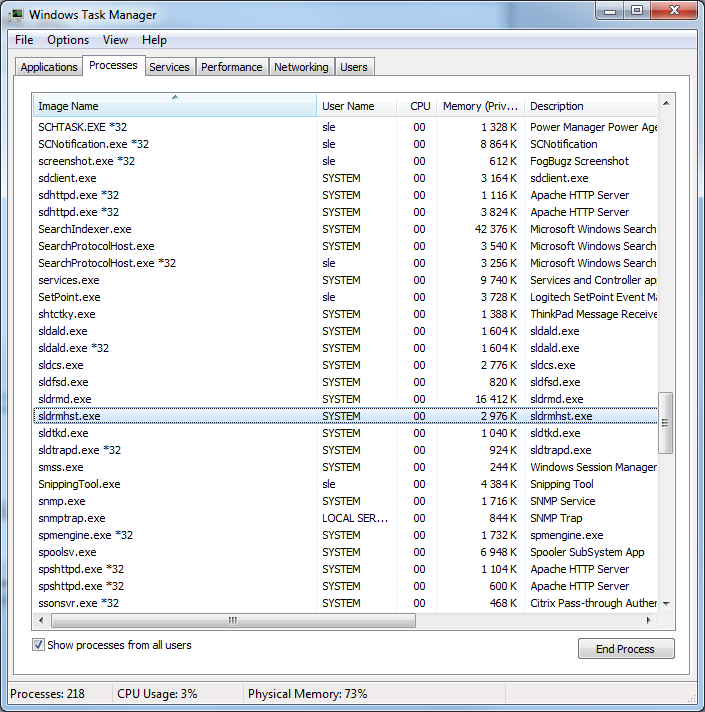Screen dimensions: 705x712
Task: Select the SCHTASK.EXE *32 process
Action: coord(345,127)
